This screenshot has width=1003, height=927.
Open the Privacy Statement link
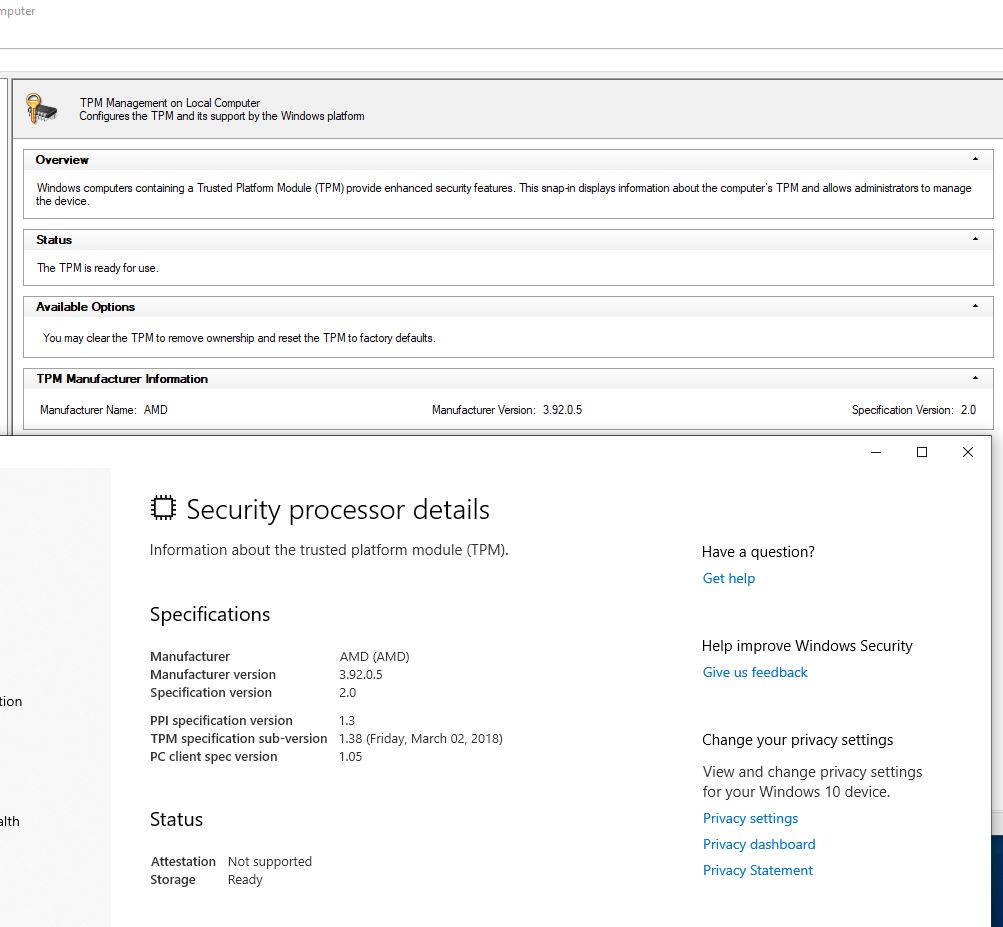click(757, 871)
